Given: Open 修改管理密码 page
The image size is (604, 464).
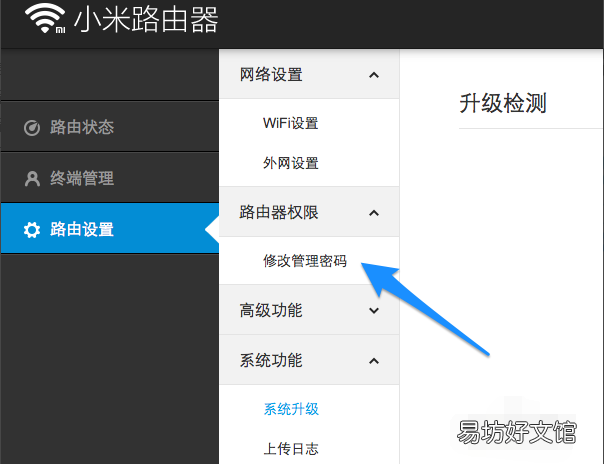Looking at the screenshot, I should 305,261.
